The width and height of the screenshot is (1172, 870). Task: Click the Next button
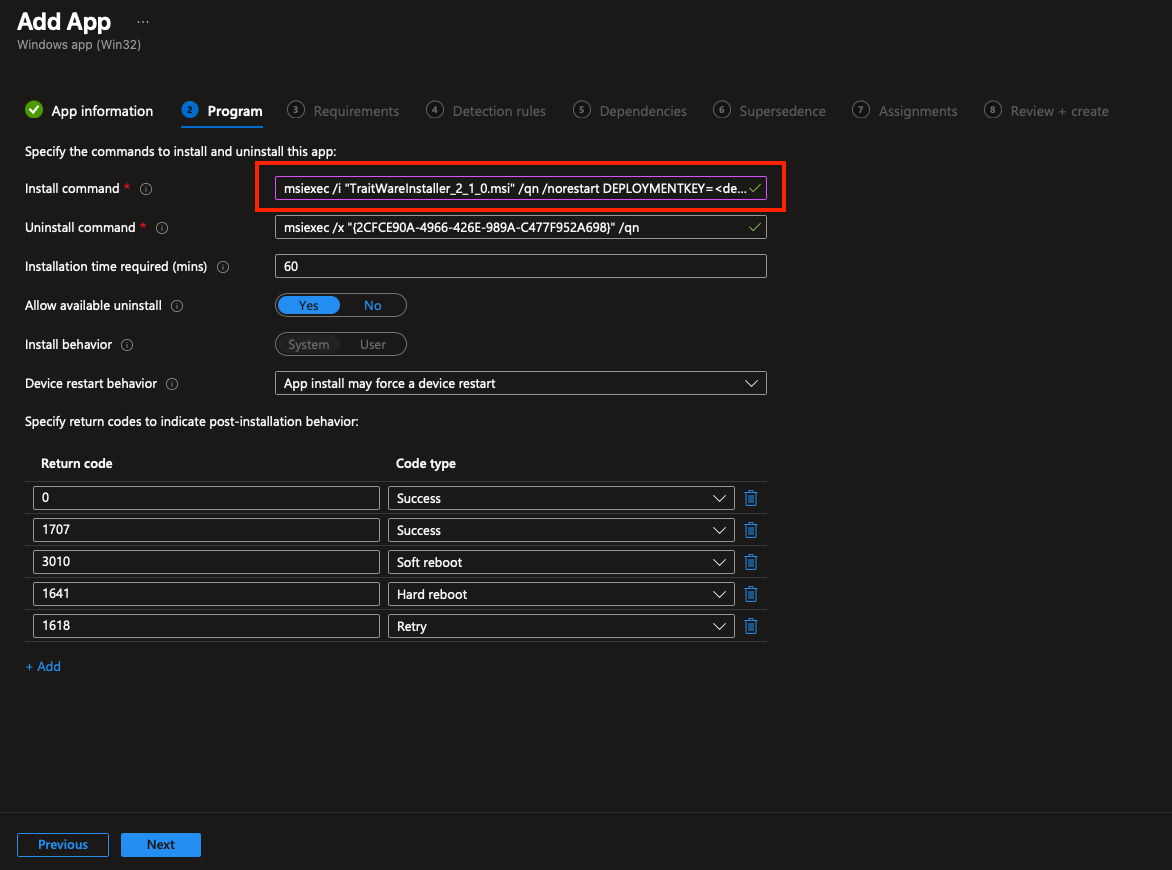160,845
